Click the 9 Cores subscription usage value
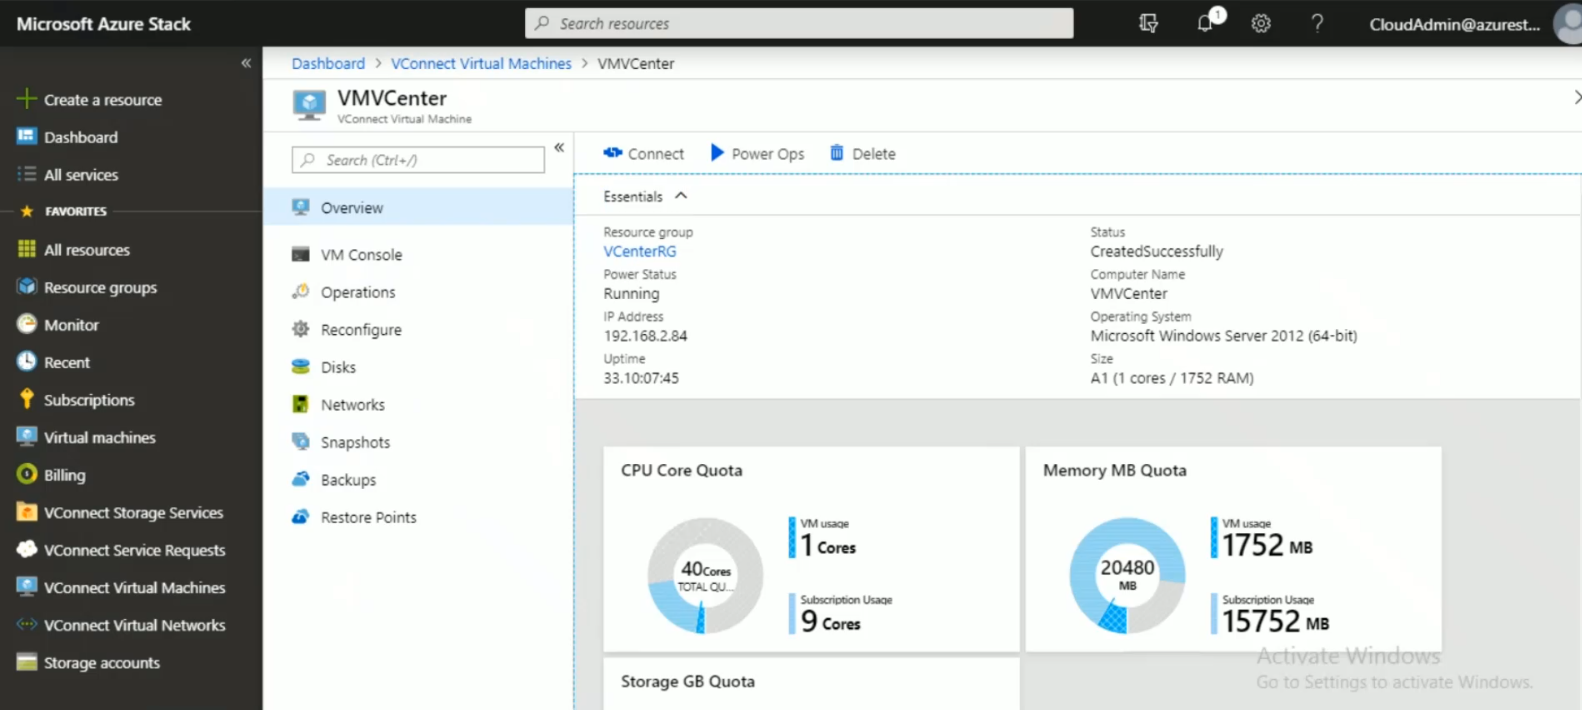Image resolution: width=1582 pixels, height=712 pixels. 829,621
